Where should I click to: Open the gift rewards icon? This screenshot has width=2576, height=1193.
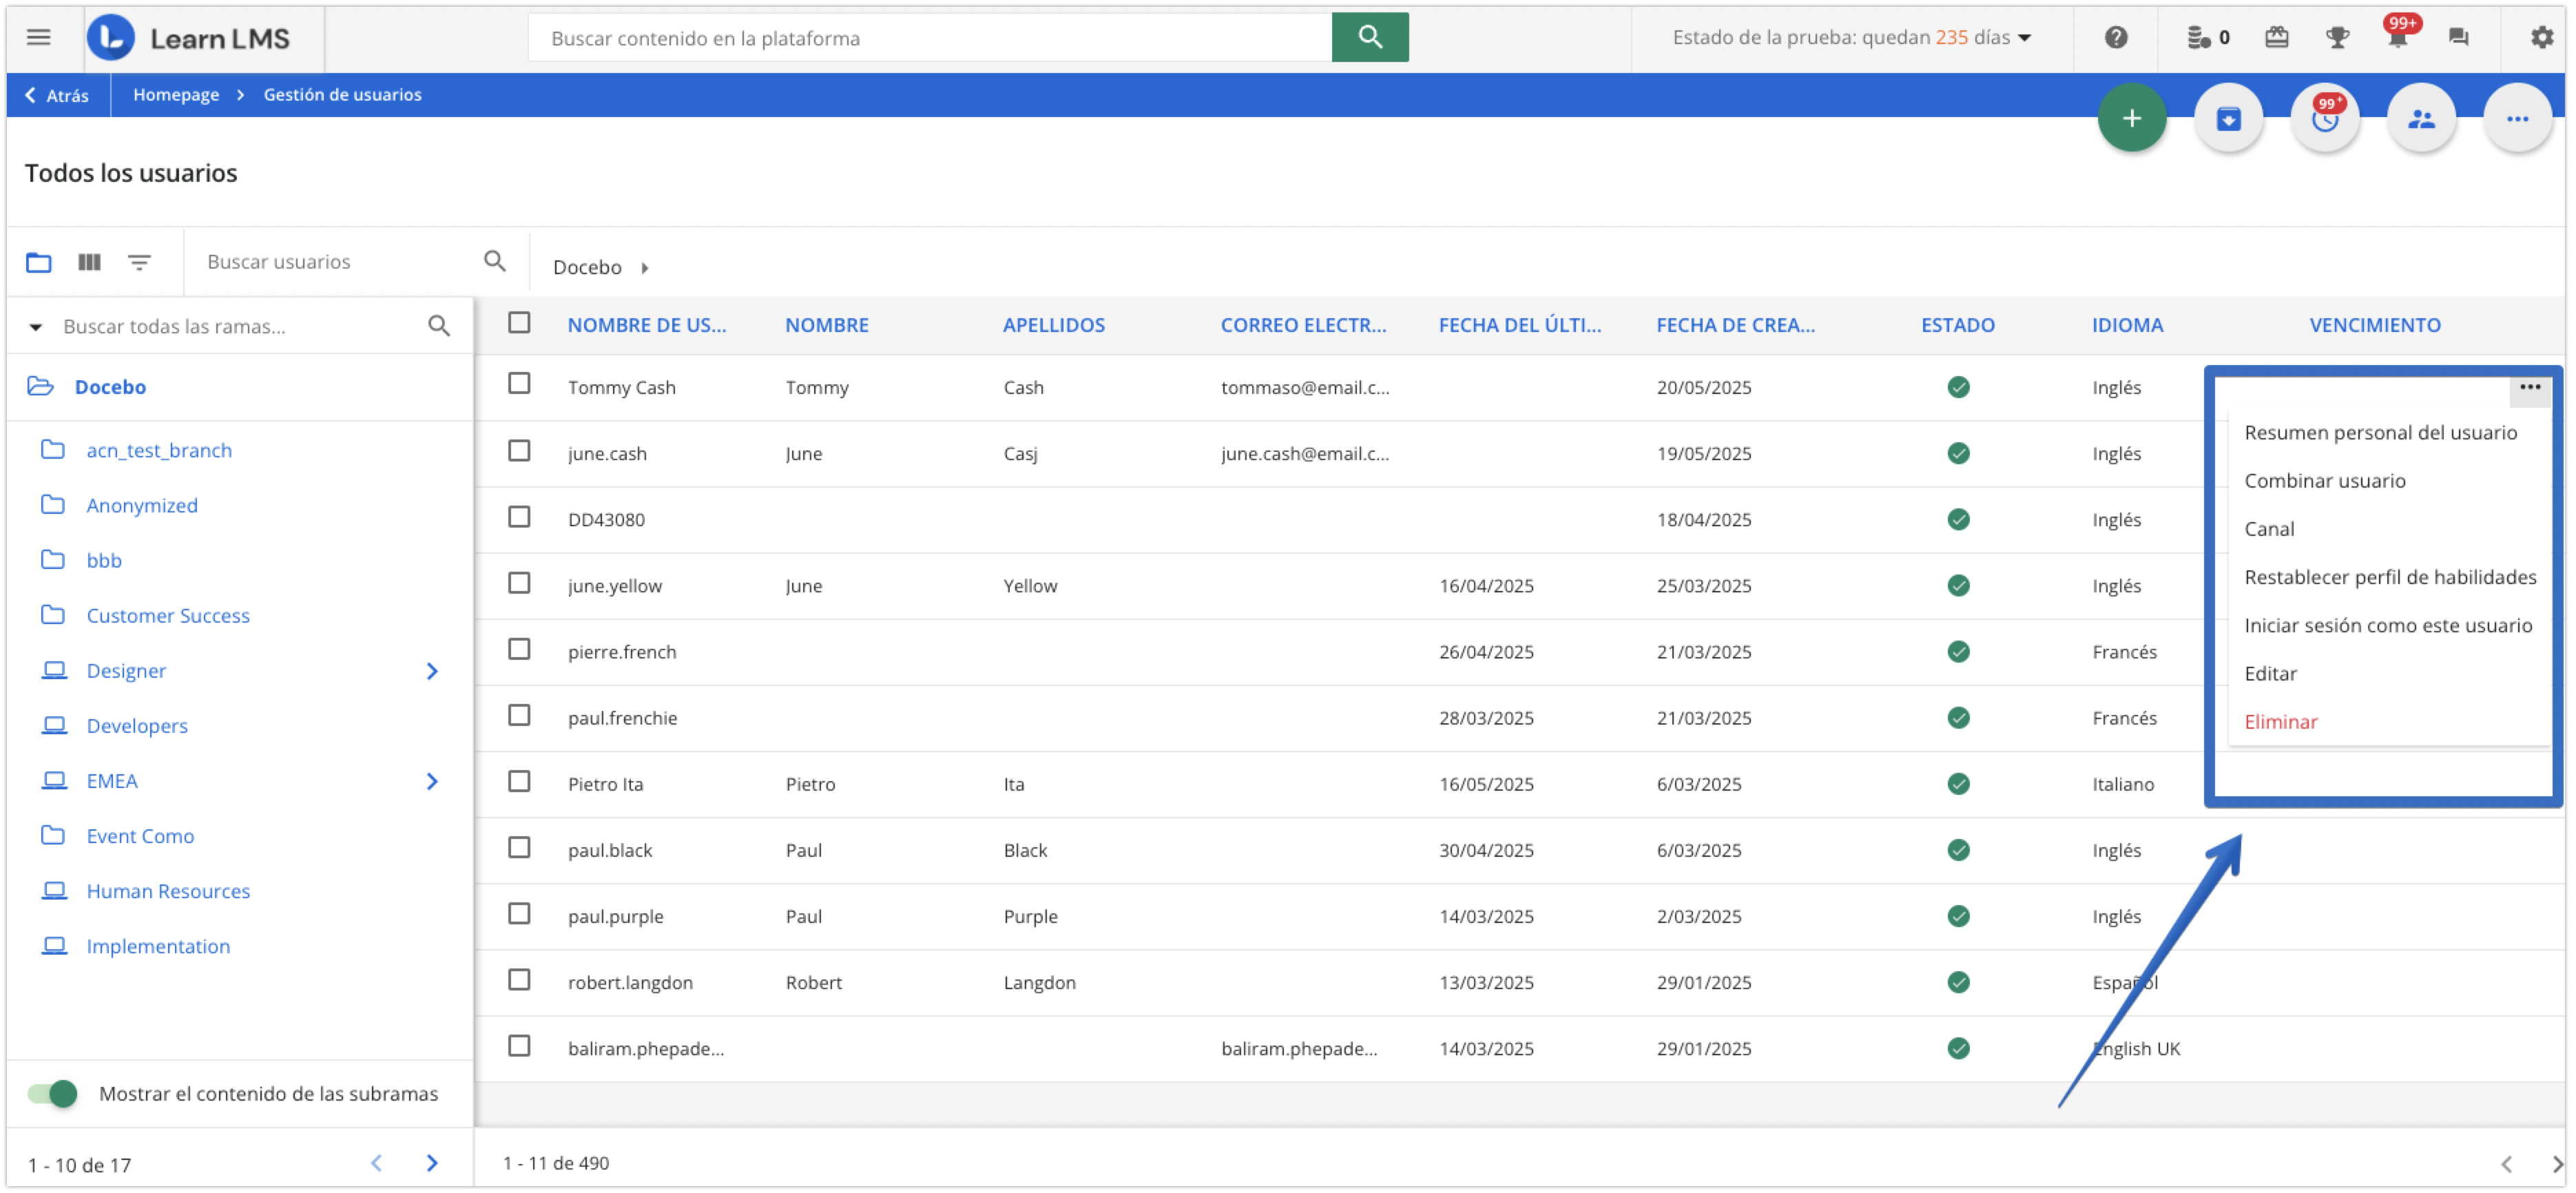(2276, 38)
